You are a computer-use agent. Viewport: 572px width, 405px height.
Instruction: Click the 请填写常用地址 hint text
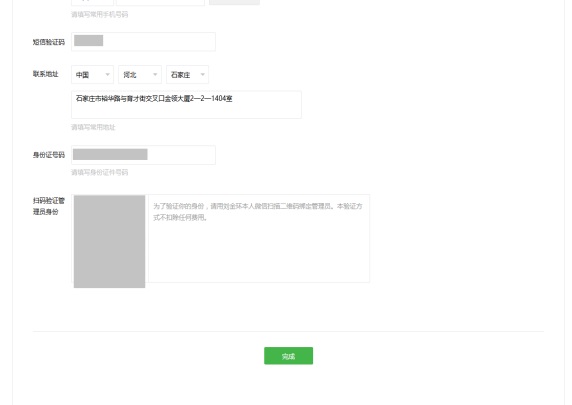click(x=93, y=127)
